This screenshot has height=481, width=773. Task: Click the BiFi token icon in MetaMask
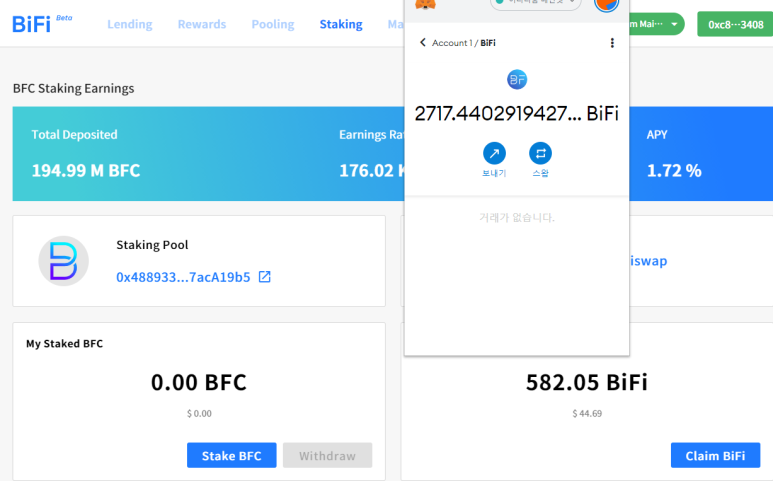coord(517,79)
